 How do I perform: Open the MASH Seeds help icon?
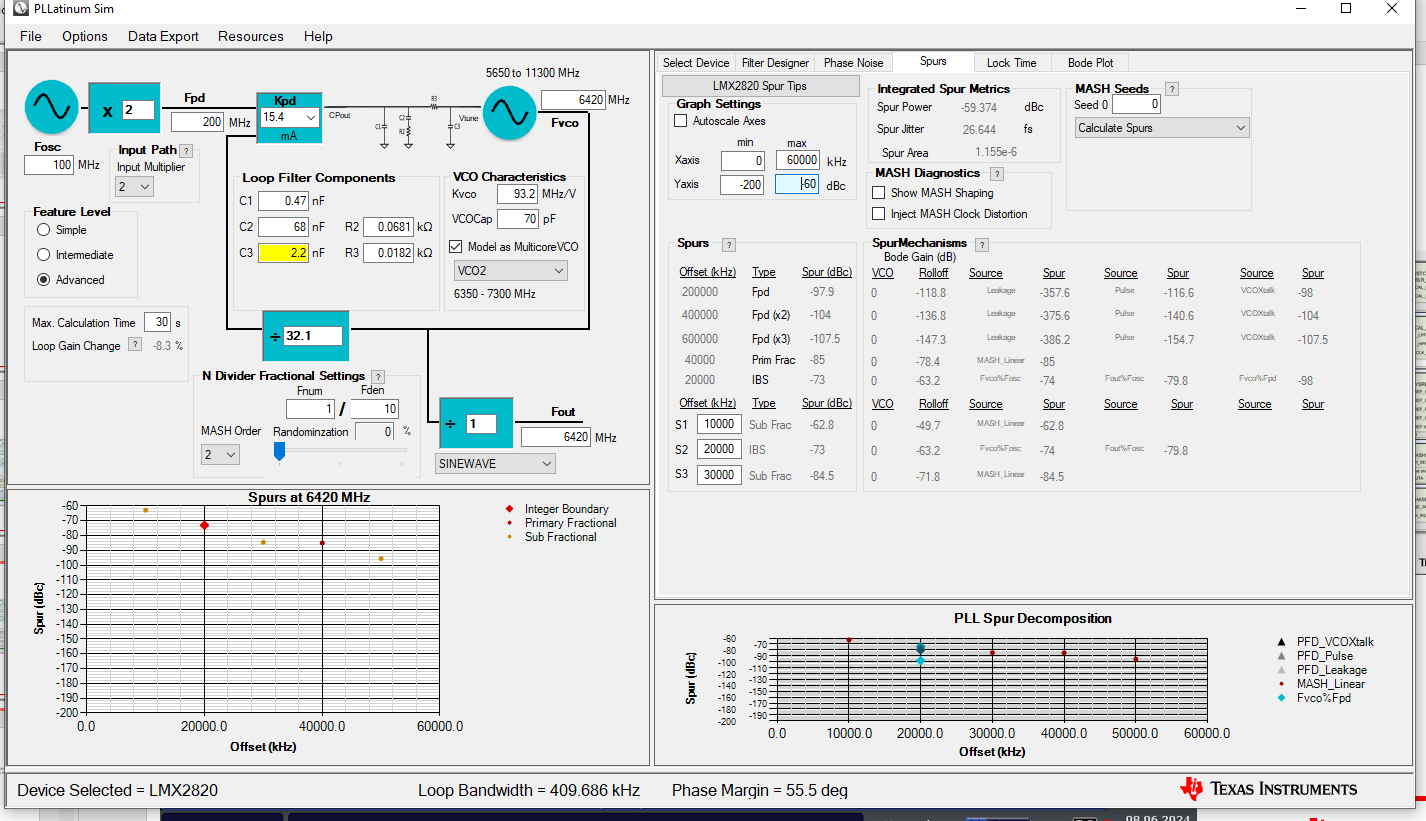pyautogui.click(x=1172, y=89)
